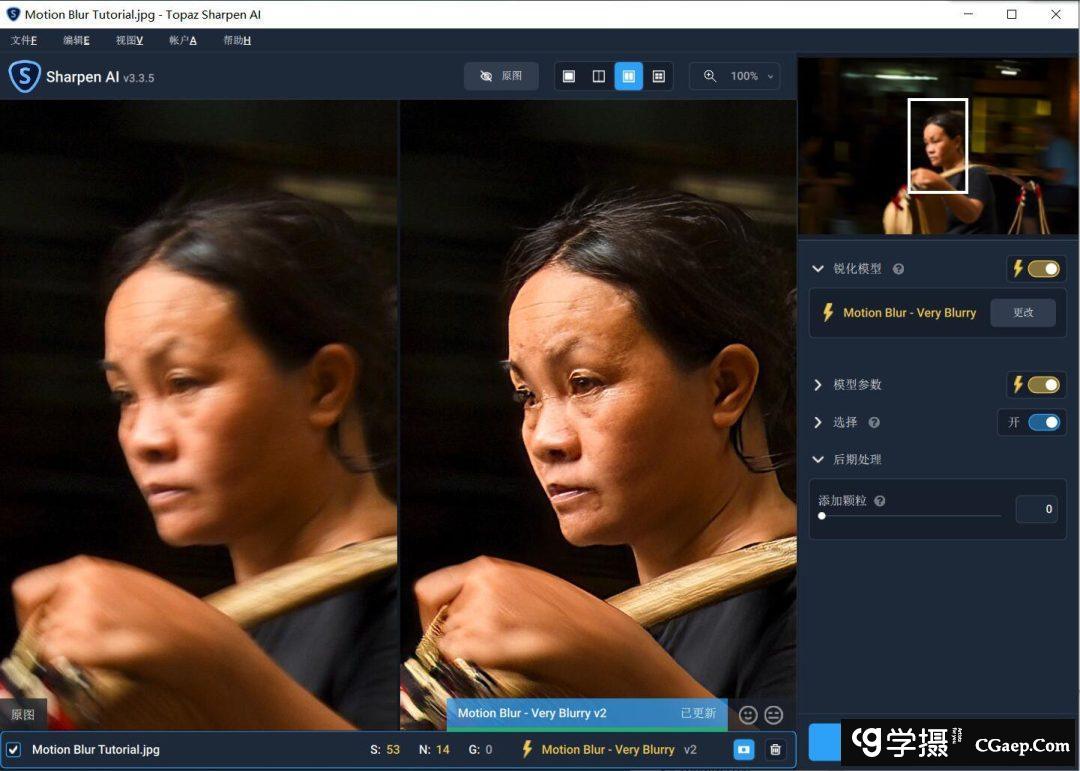Select the single image view icon
This screenshot has width=1080, height=771.
pyautogui.click(x=569, y=76)
